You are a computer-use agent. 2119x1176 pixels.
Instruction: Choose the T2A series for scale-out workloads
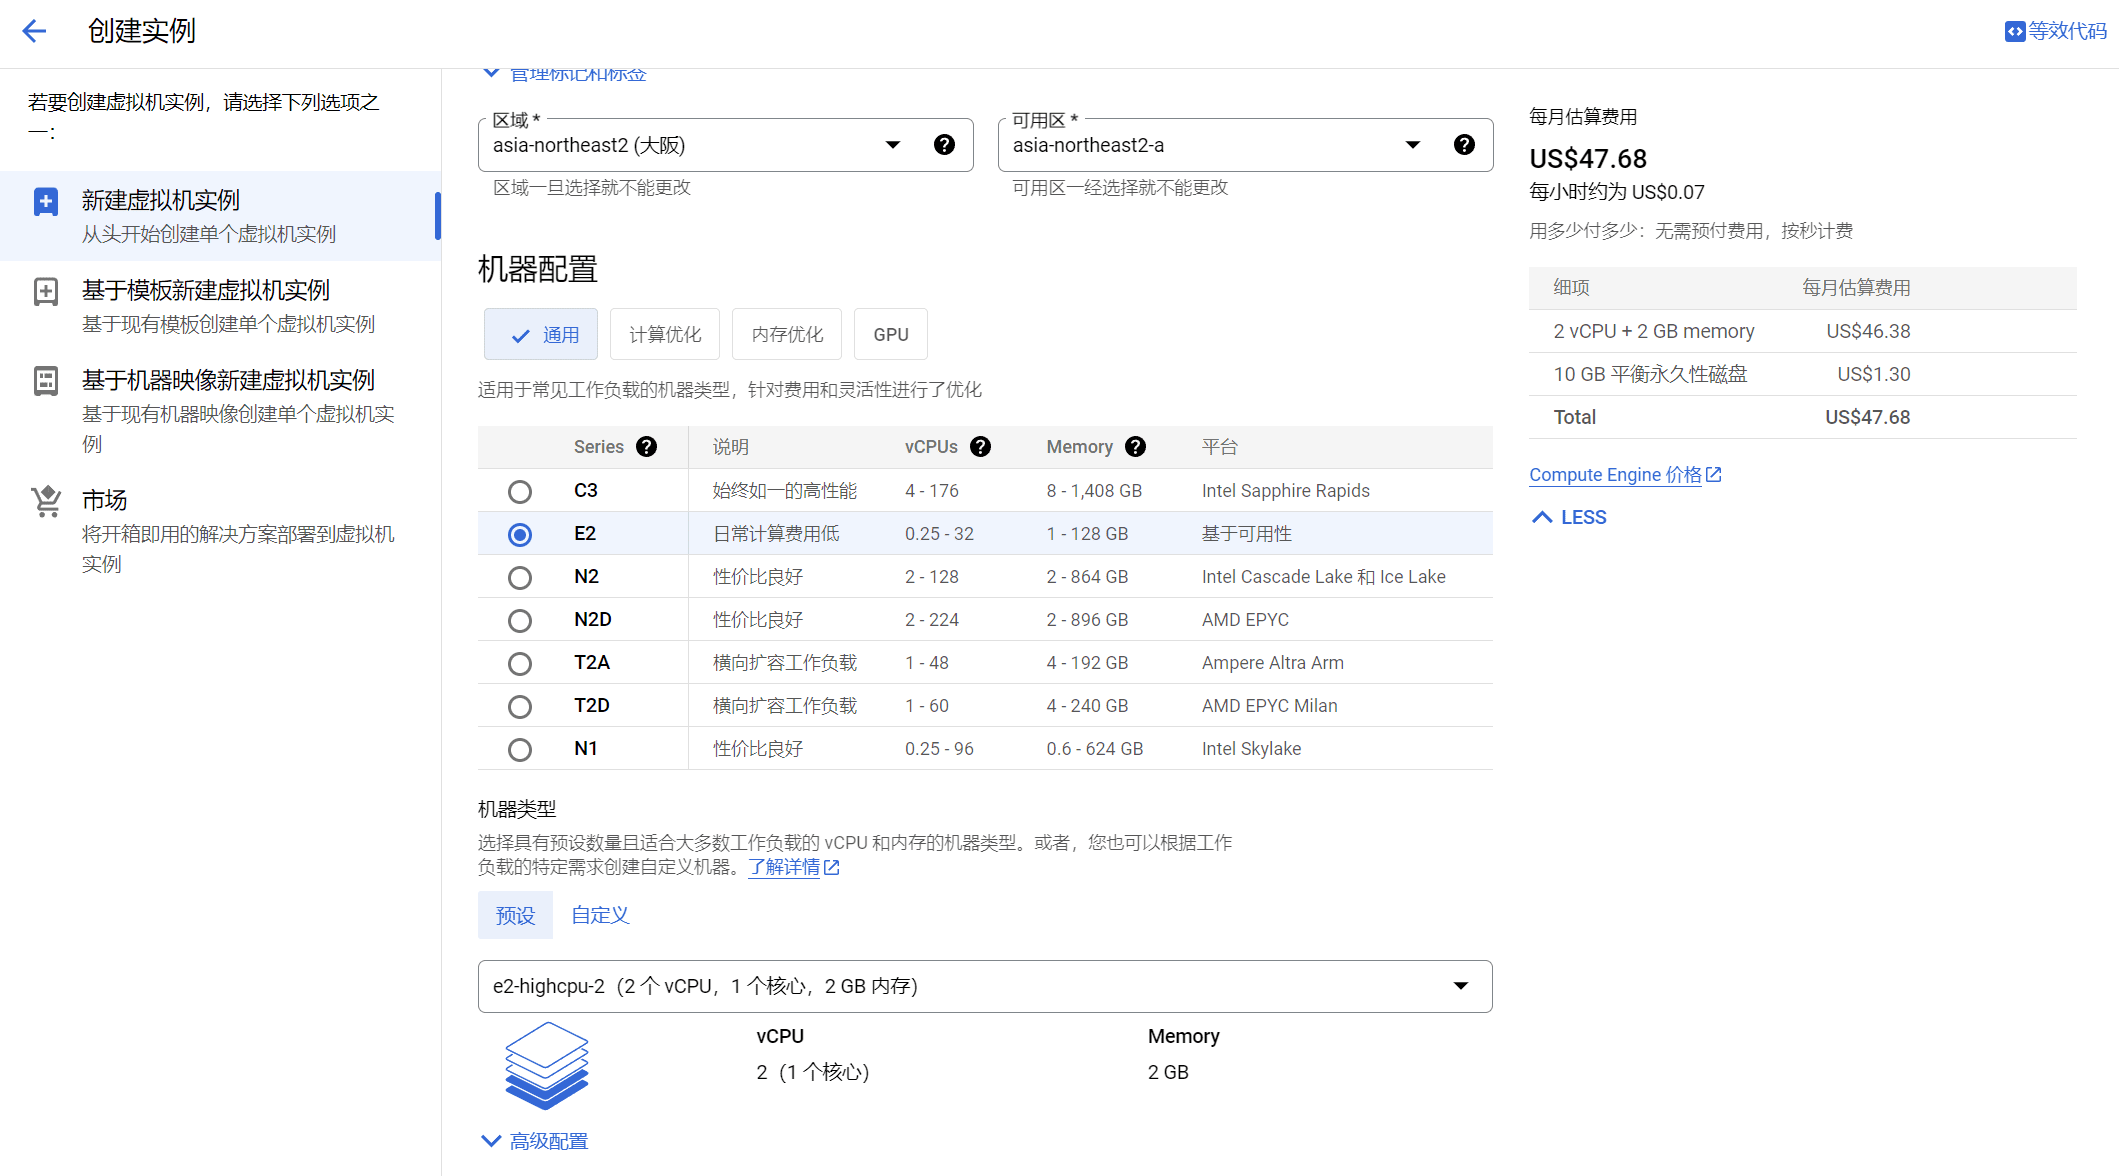click(x=519, y=663)
